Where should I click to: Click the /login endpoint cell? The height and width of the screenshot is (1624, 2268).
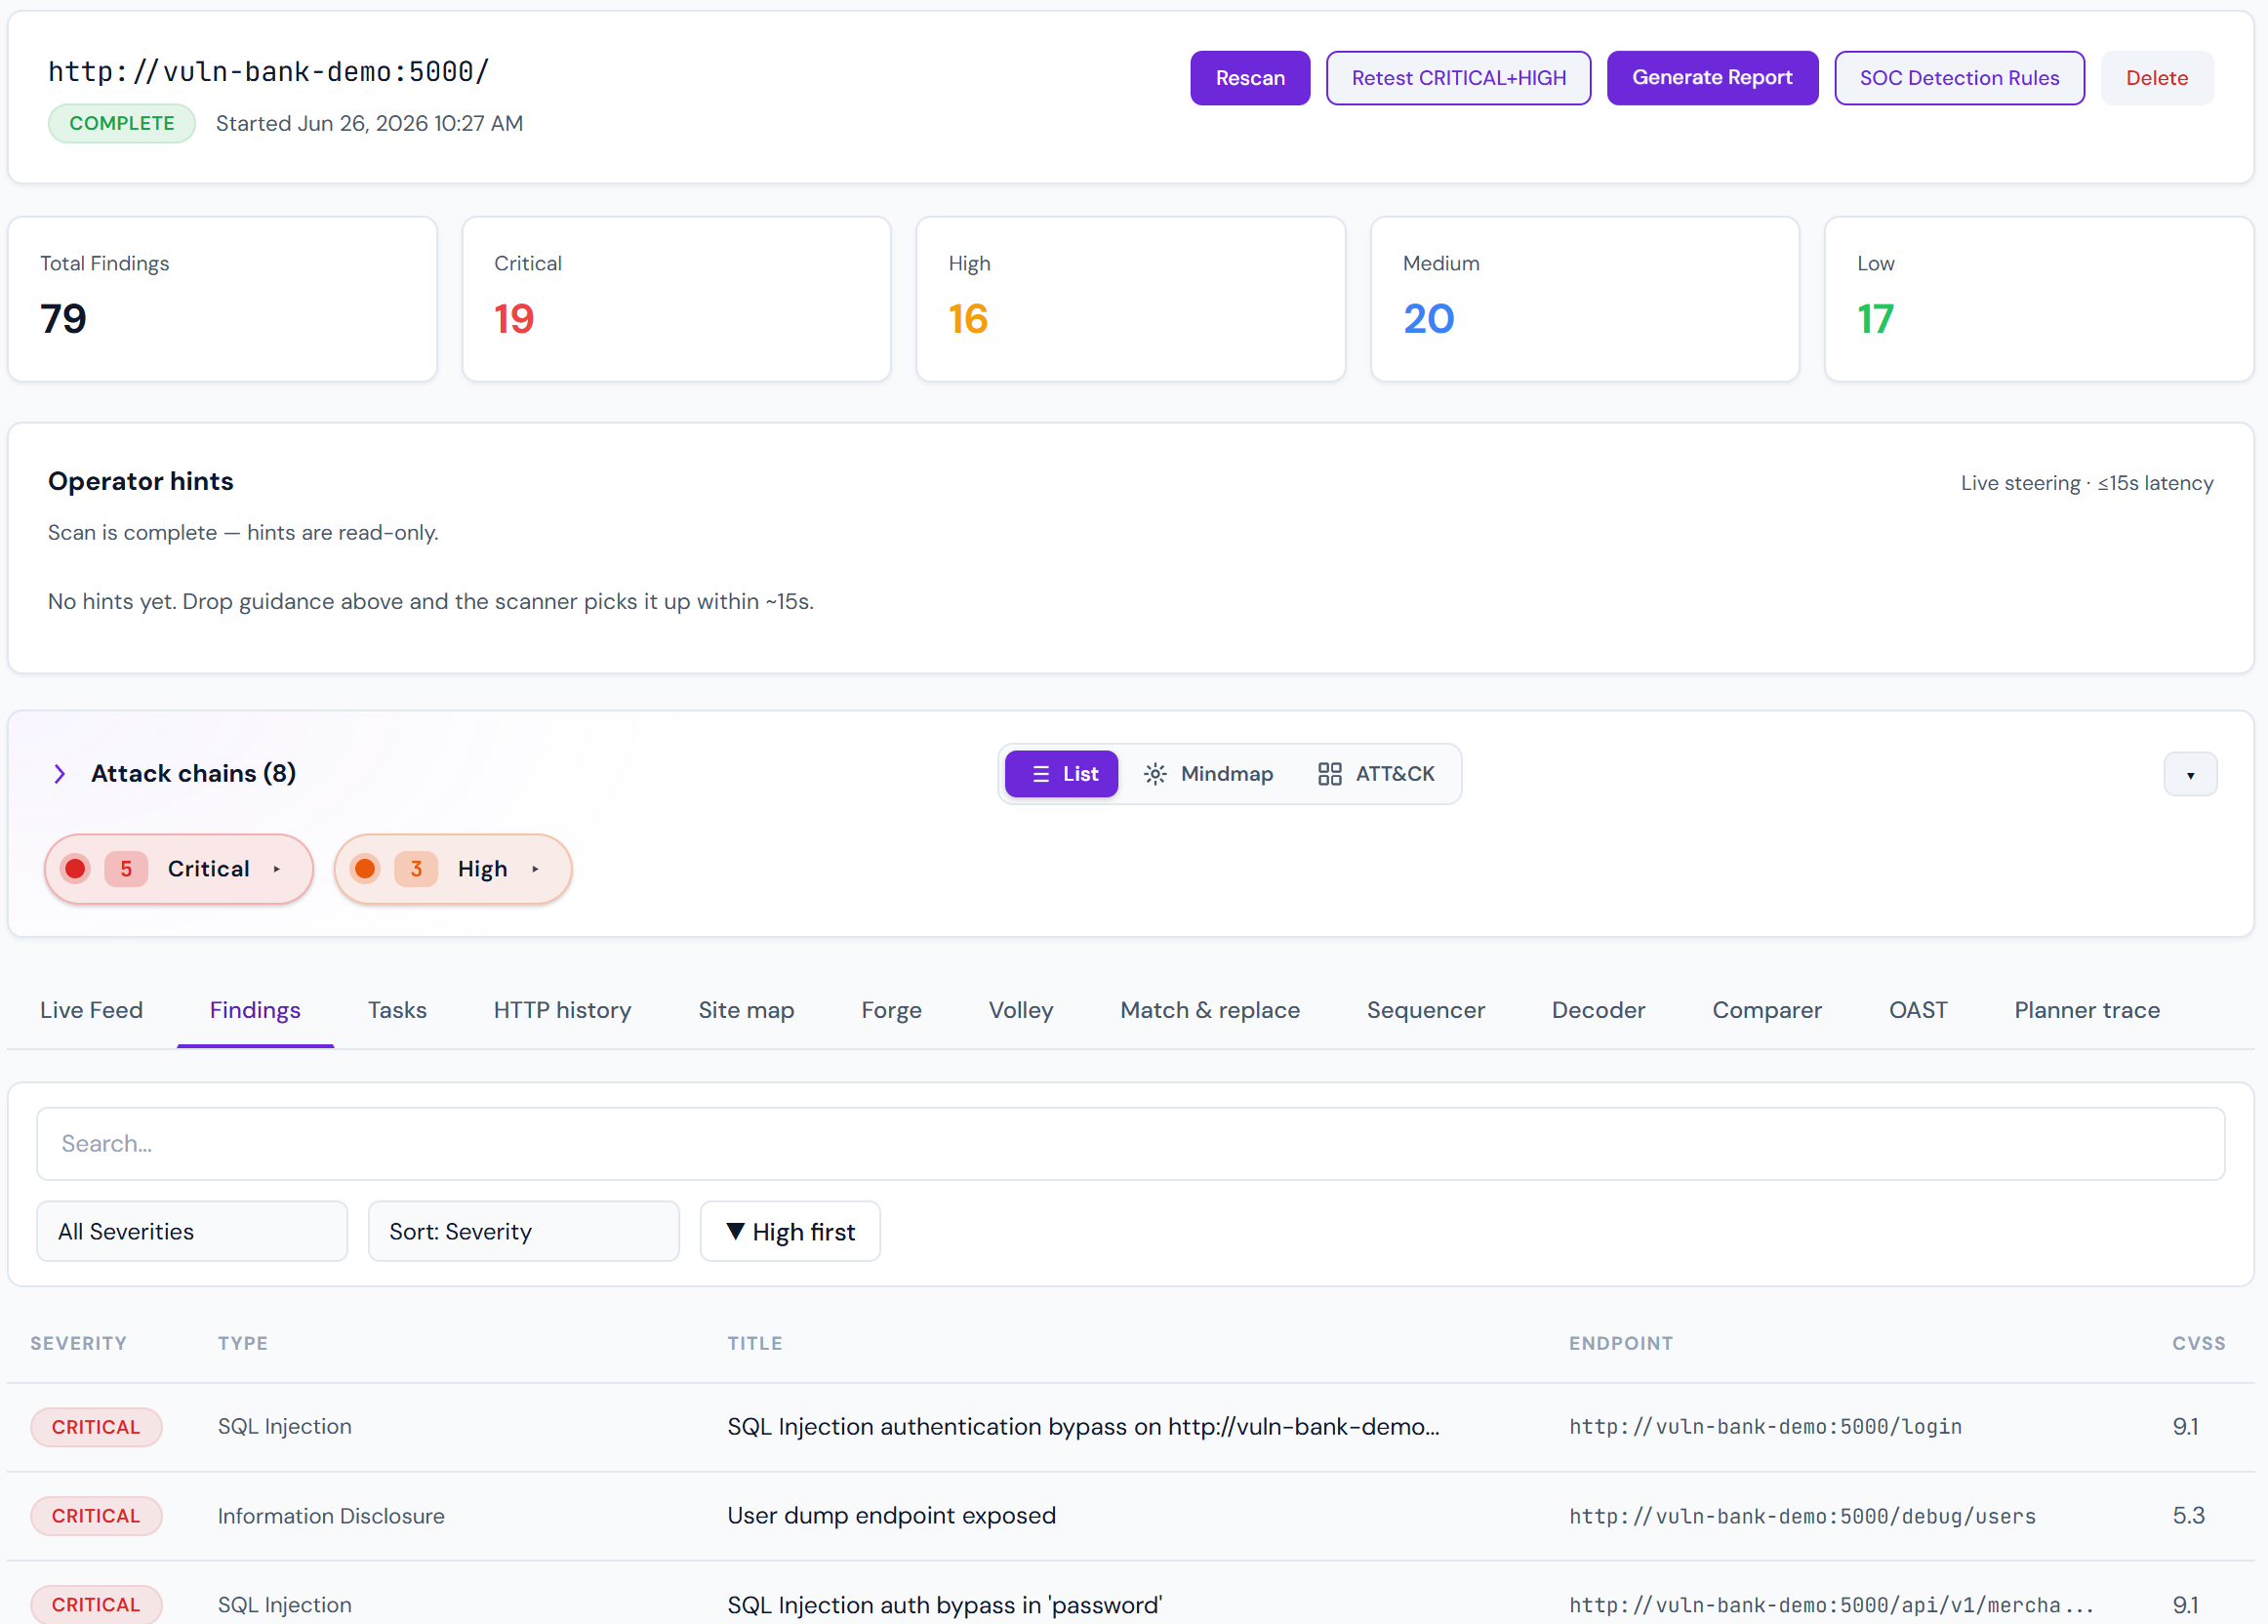click(1765, 1427)
